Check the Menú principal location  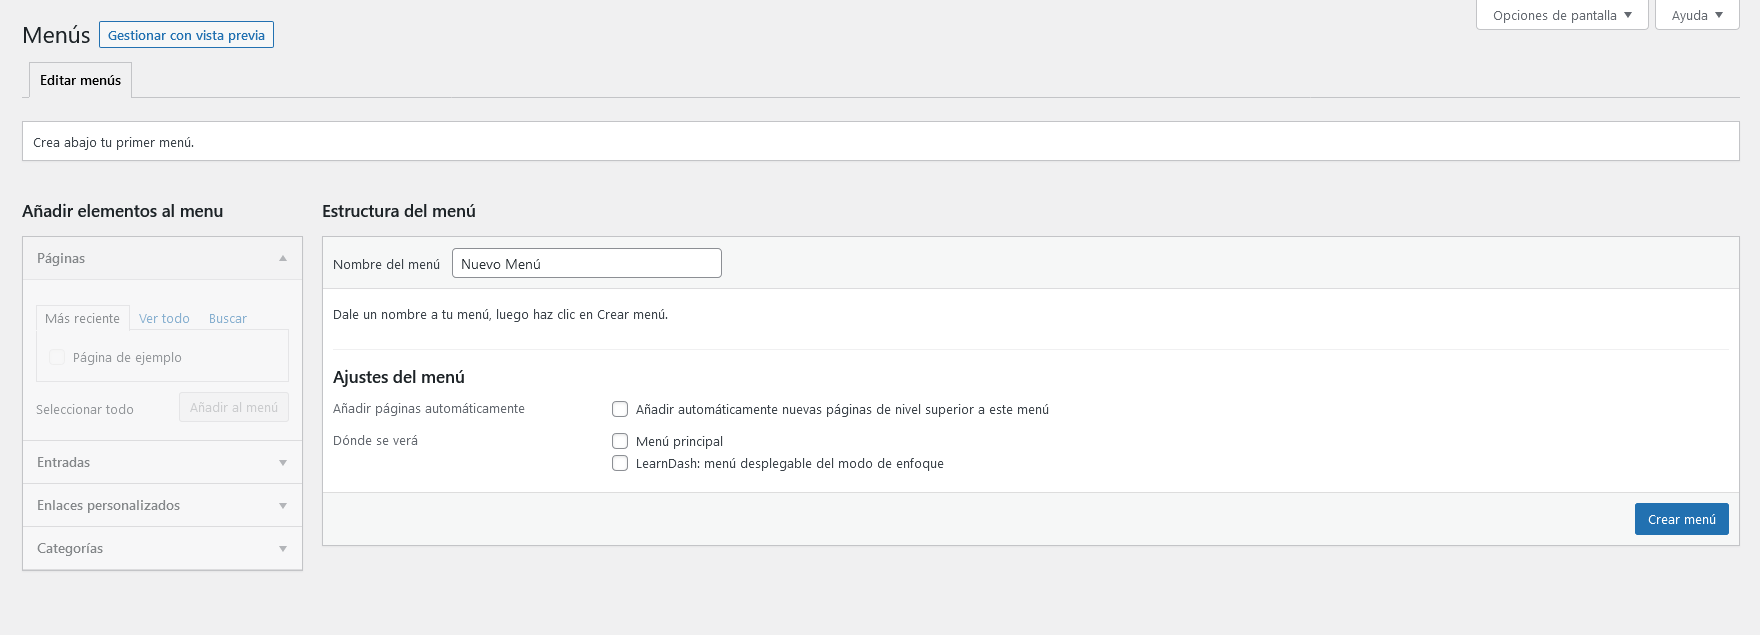point(620,441)
